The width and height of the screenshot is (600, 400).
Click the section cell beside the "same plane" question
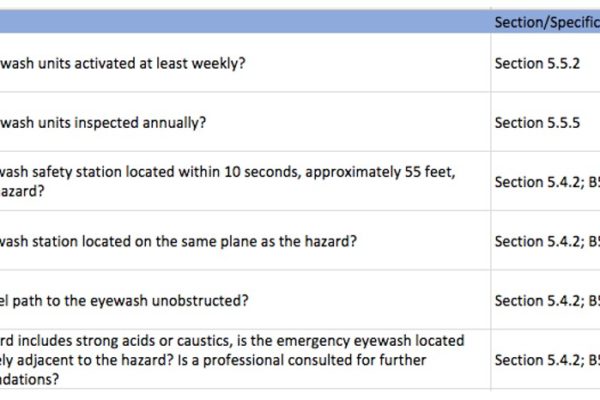pos(545,241)
